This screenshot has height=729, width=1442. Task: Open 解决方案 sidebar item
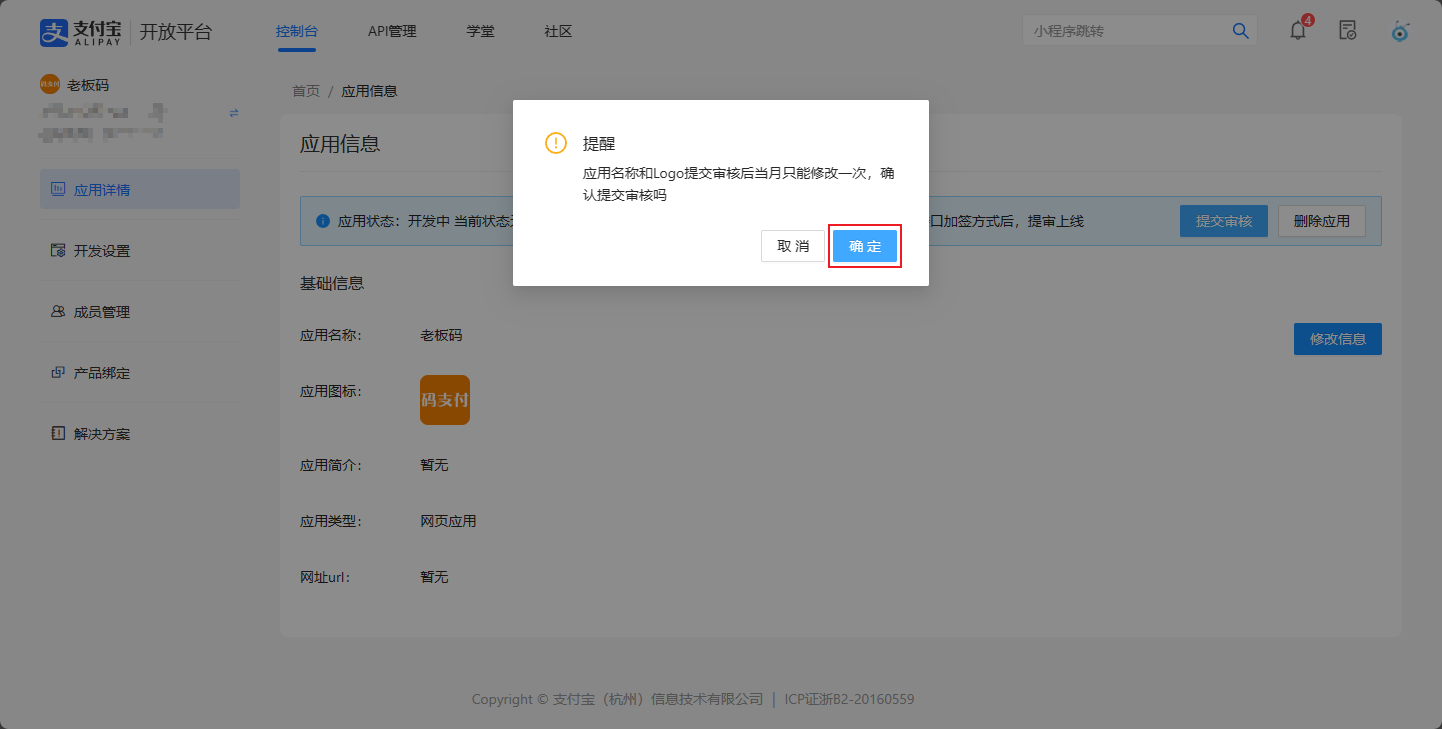click(102, 434)
